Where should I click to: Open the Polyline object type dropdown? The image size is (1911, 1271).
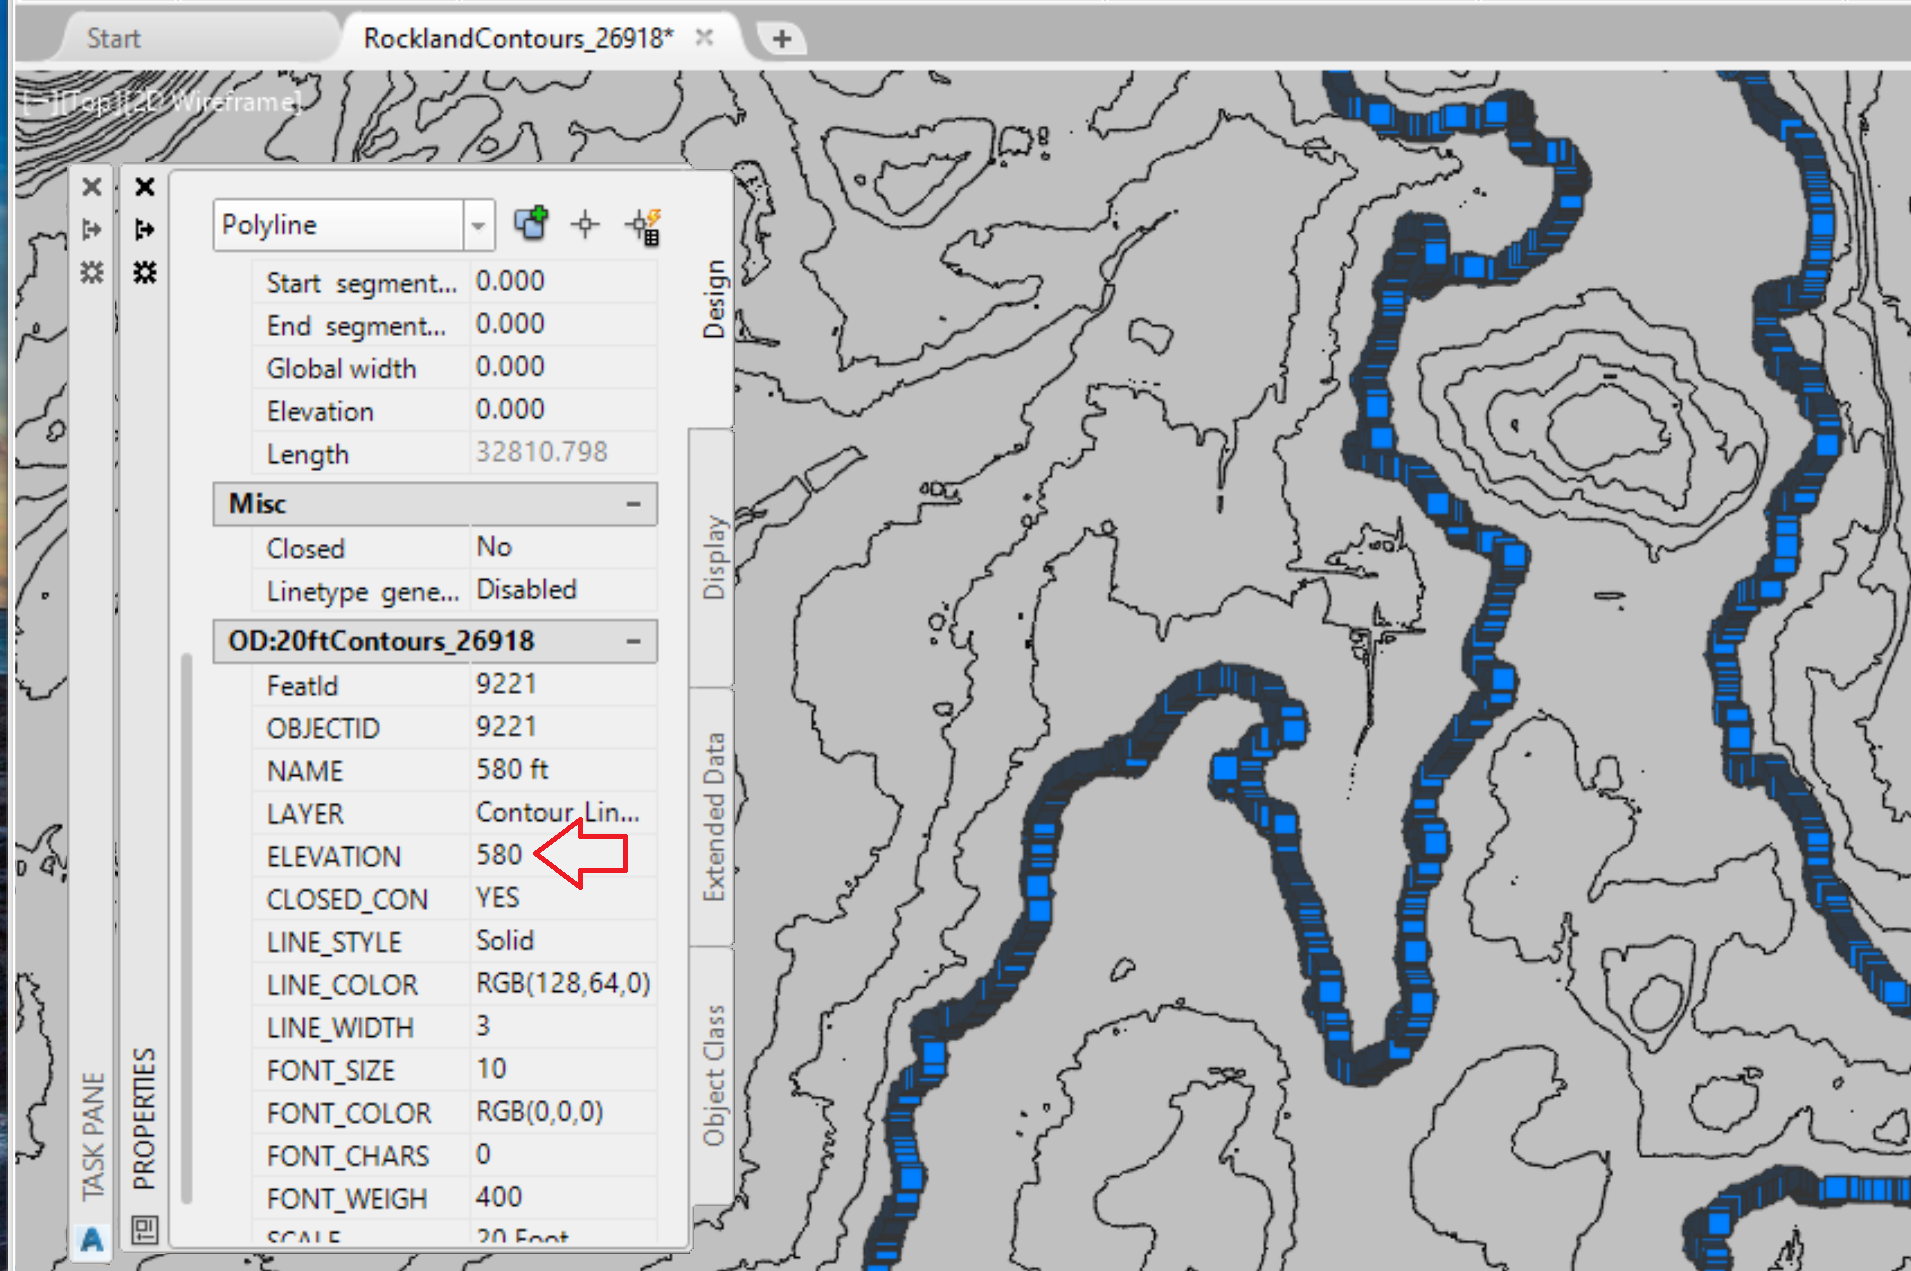click(478, 225)
